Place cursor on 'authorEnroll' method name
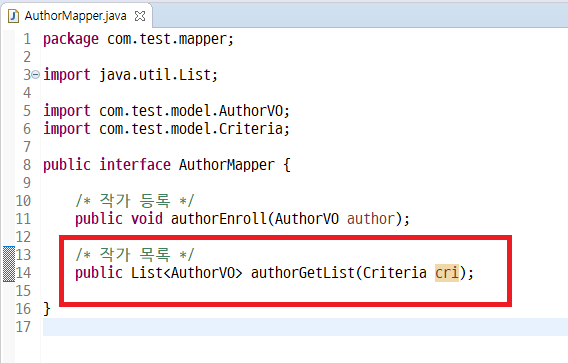This screenshot has width=568, height=363. tap(219, 219)
